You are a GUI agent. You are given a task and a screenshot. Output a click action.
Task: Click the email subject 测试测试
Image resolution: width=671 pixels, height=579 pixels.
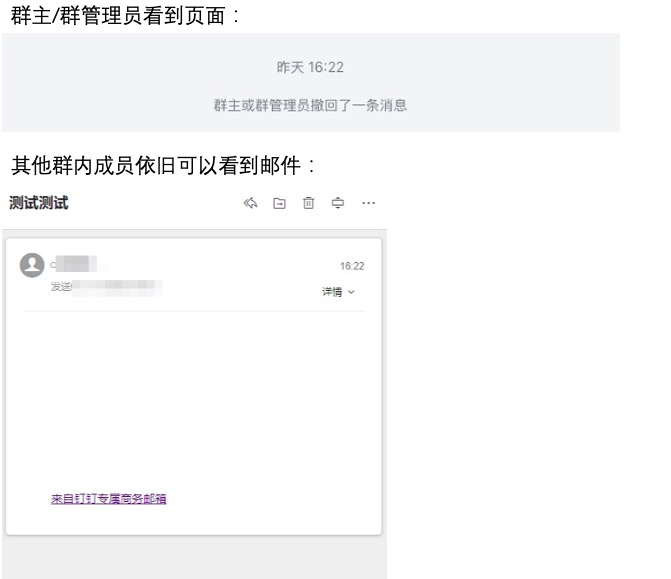click(x=39, y=203)
